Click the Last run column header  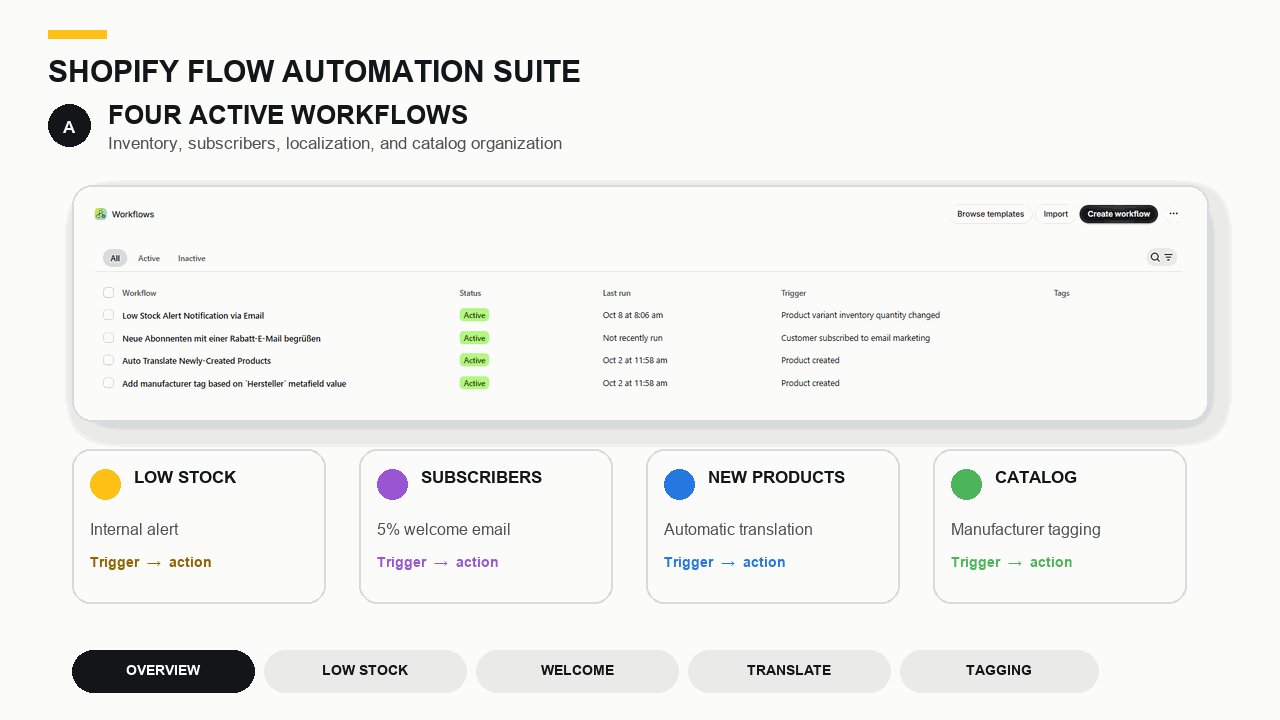(x=616, y=293)
